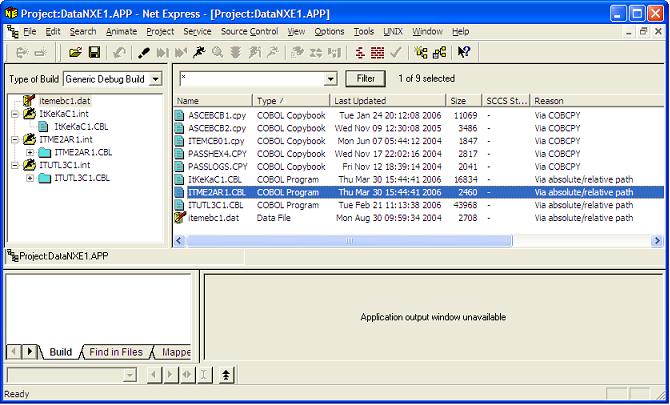Click the Open project folder toolbar icon
The height and width of the screenshot is (405, 670).
pyautogui.click(x=75, y=52)
